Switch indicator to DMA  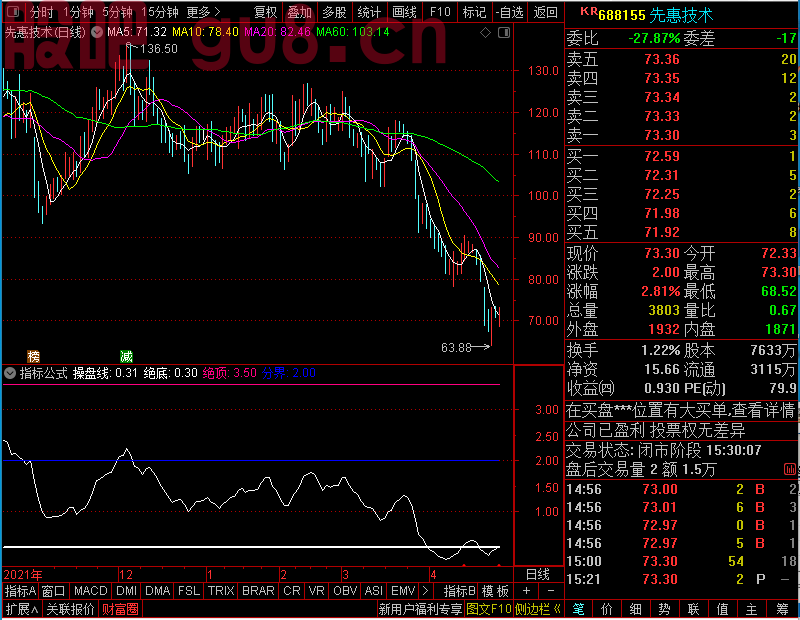[158, 591]
